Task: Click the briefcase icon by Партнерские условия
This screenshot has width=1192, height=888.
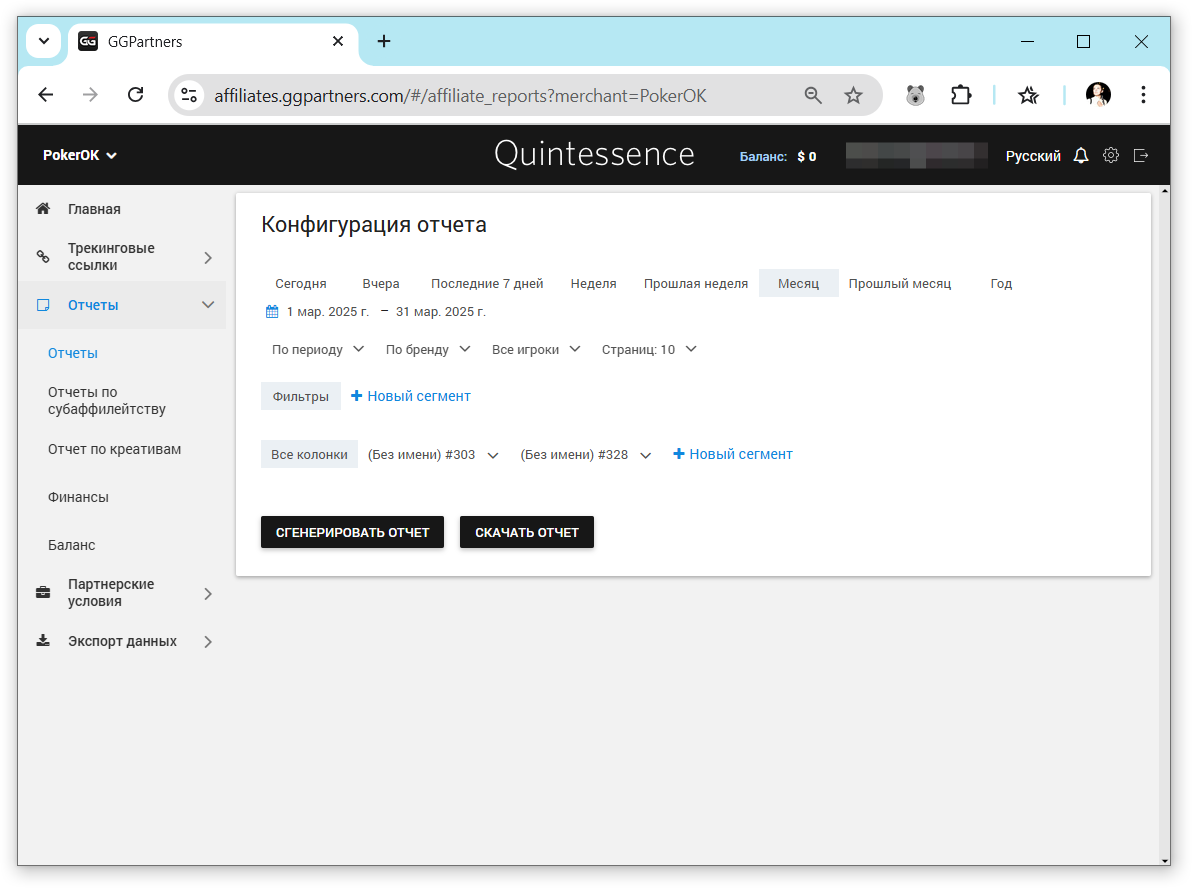Action: tap(43, 592)
